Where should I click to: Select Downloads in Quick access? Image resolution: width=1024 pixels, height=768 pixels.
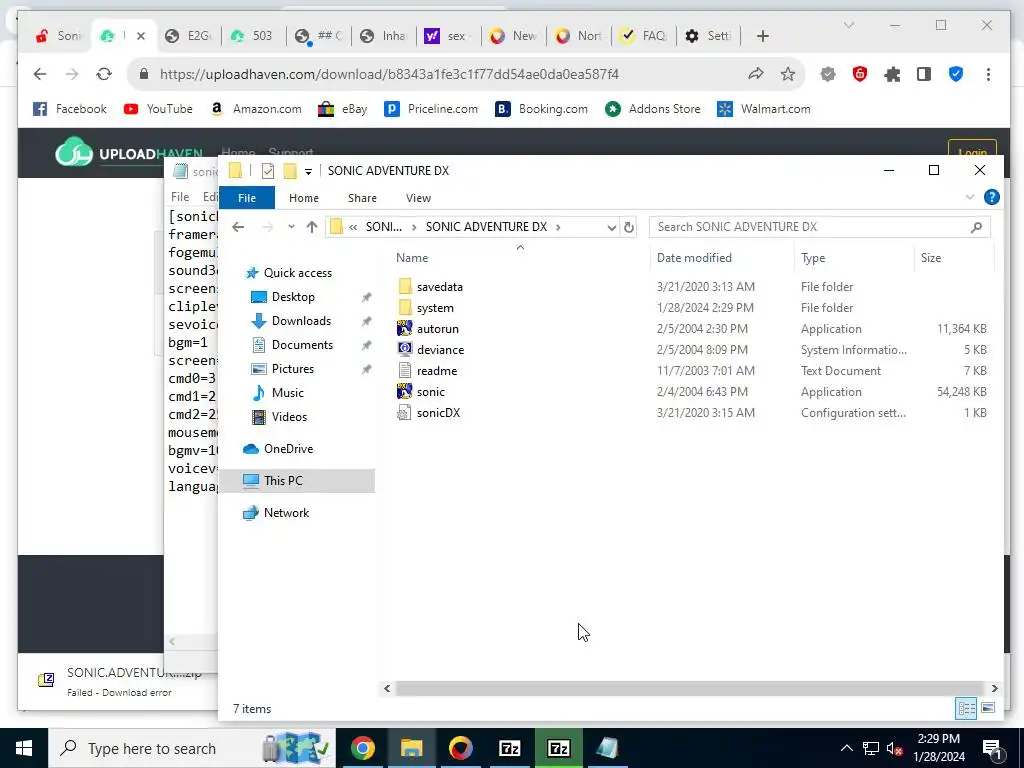point(301,321)
